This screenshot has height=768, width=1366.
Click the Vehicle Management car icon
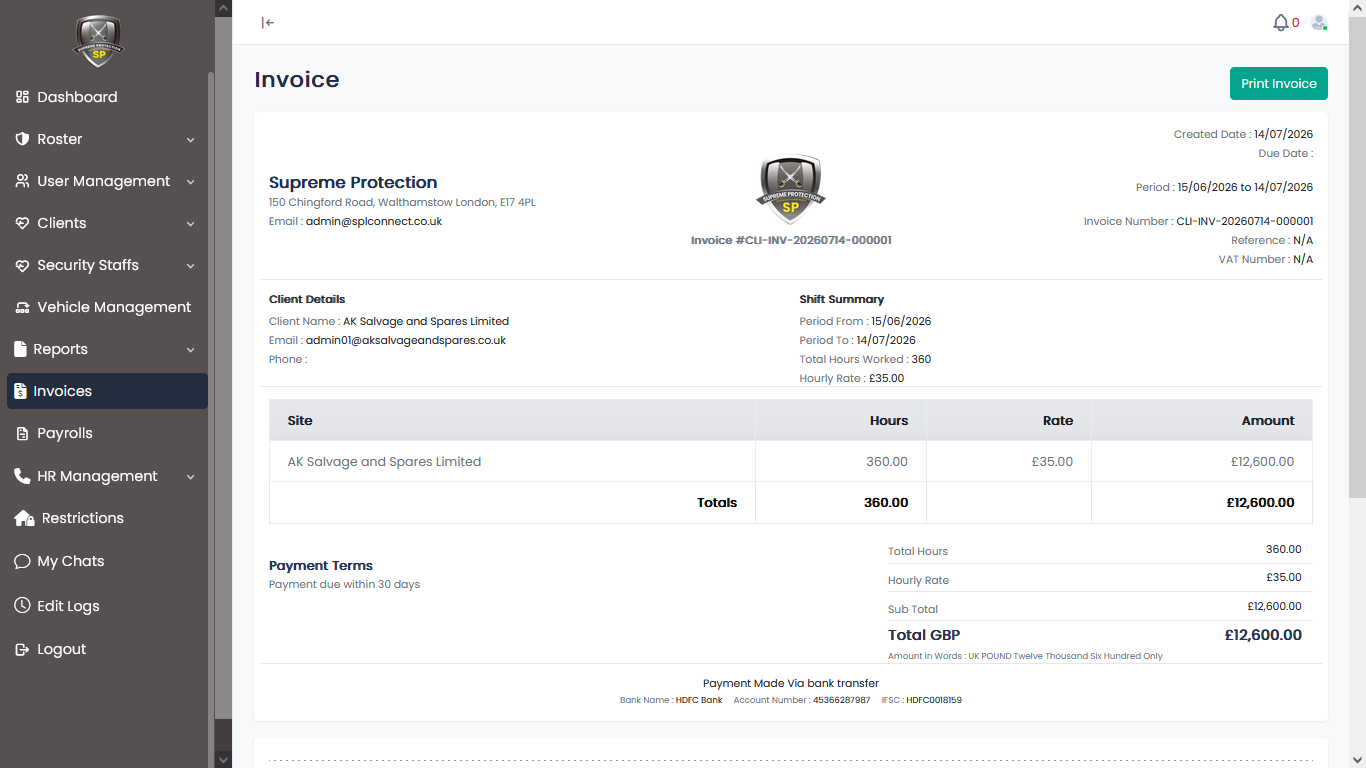22,307
